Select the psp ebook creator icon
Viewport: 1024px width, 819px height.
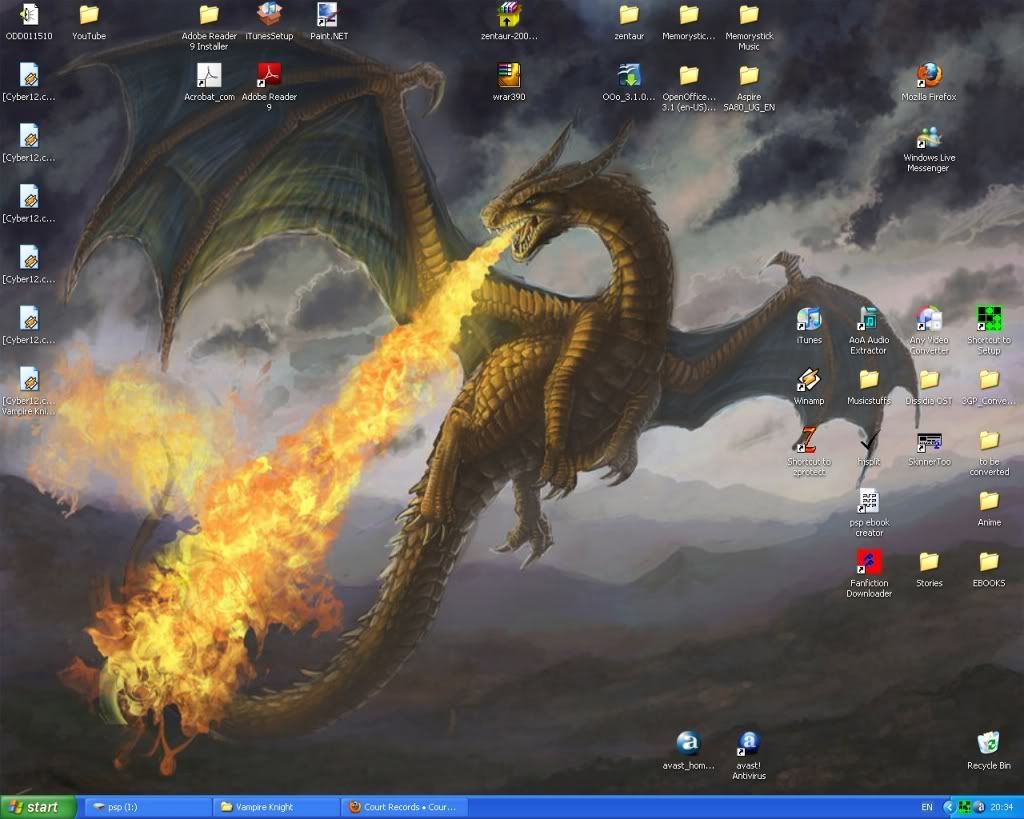(x=869, y=501)
